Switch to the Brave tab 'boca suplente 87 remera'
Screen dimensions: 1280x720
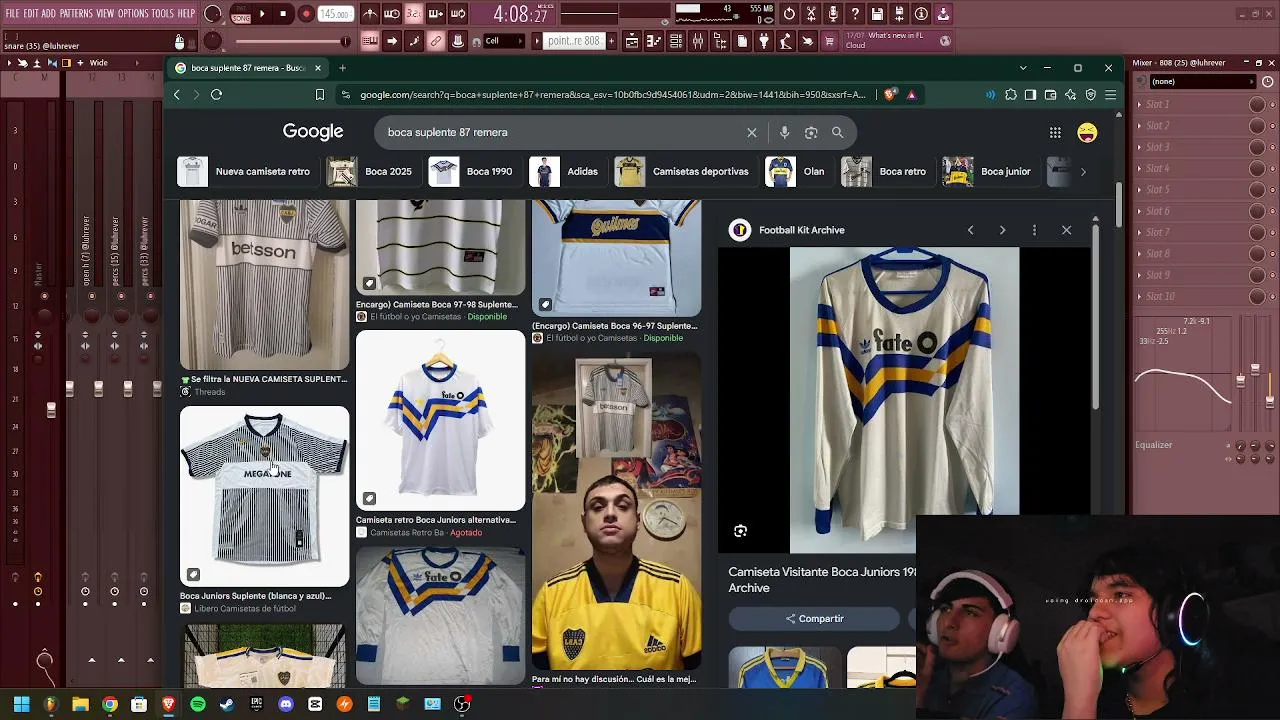tap(248, 68)
